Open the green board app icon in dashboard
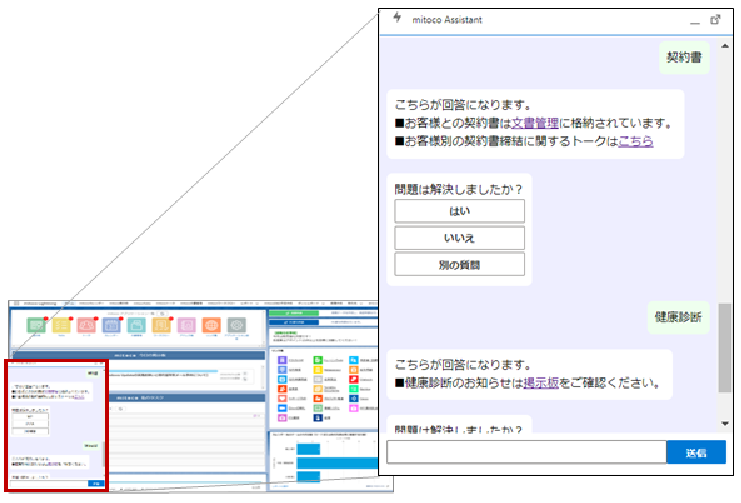 [x=36, y=325]
